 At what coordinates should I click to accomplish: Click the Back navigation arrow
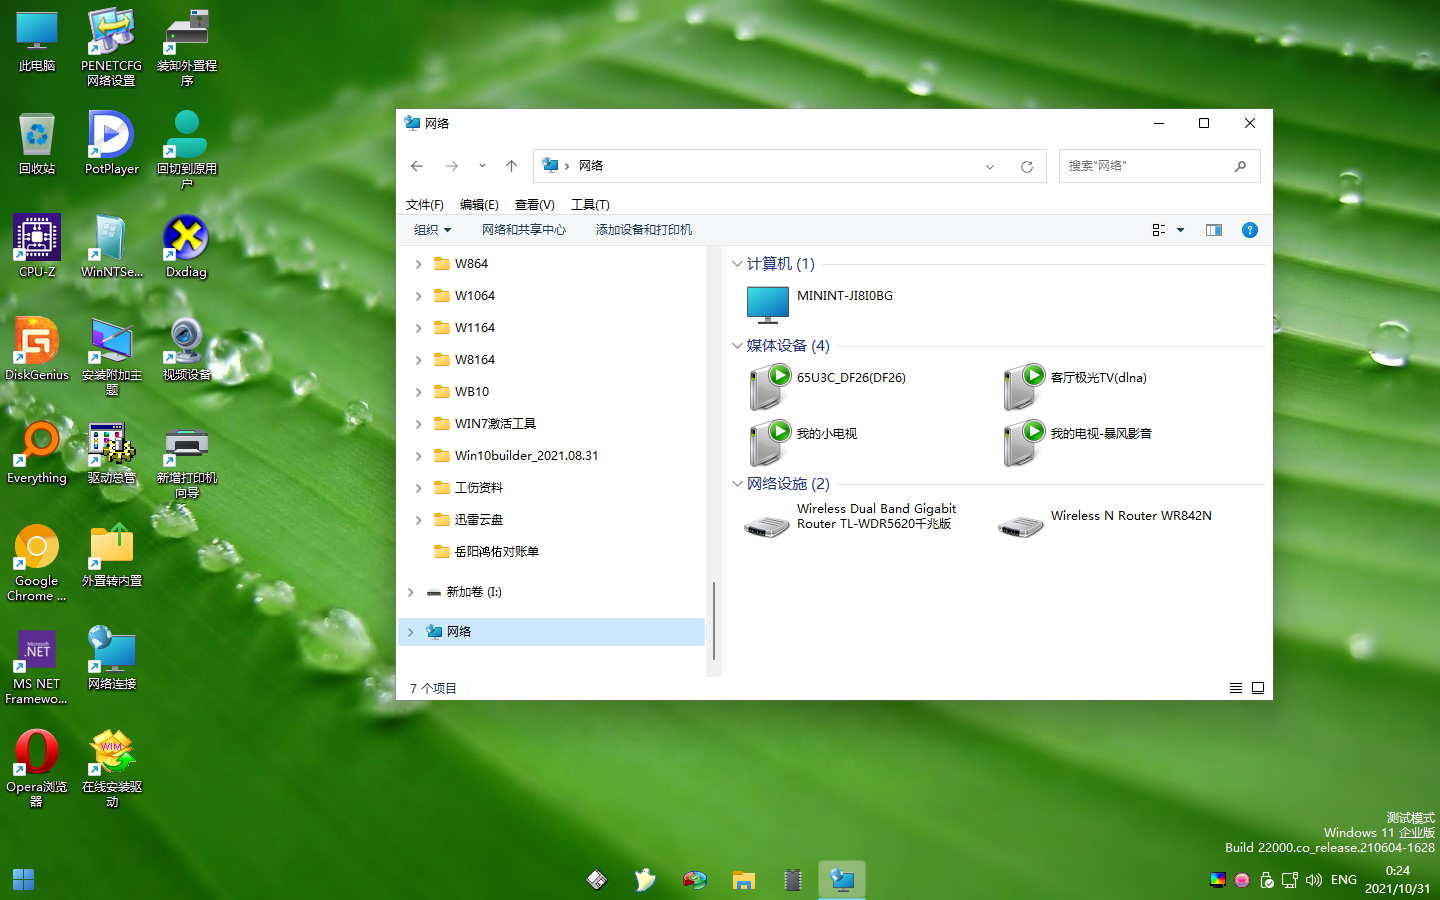[x=417, y=166]
